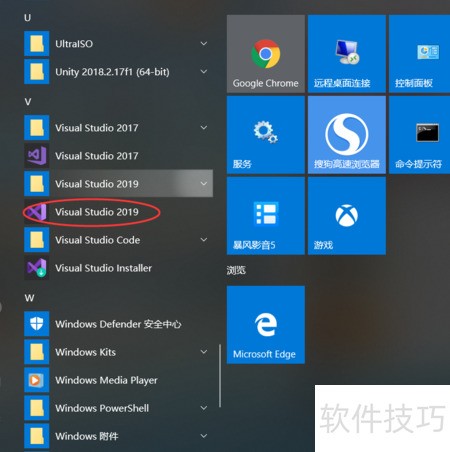Open the Microsoft Edge tile
This screenshot has height=452, width=450.
[x=266, y=325]
